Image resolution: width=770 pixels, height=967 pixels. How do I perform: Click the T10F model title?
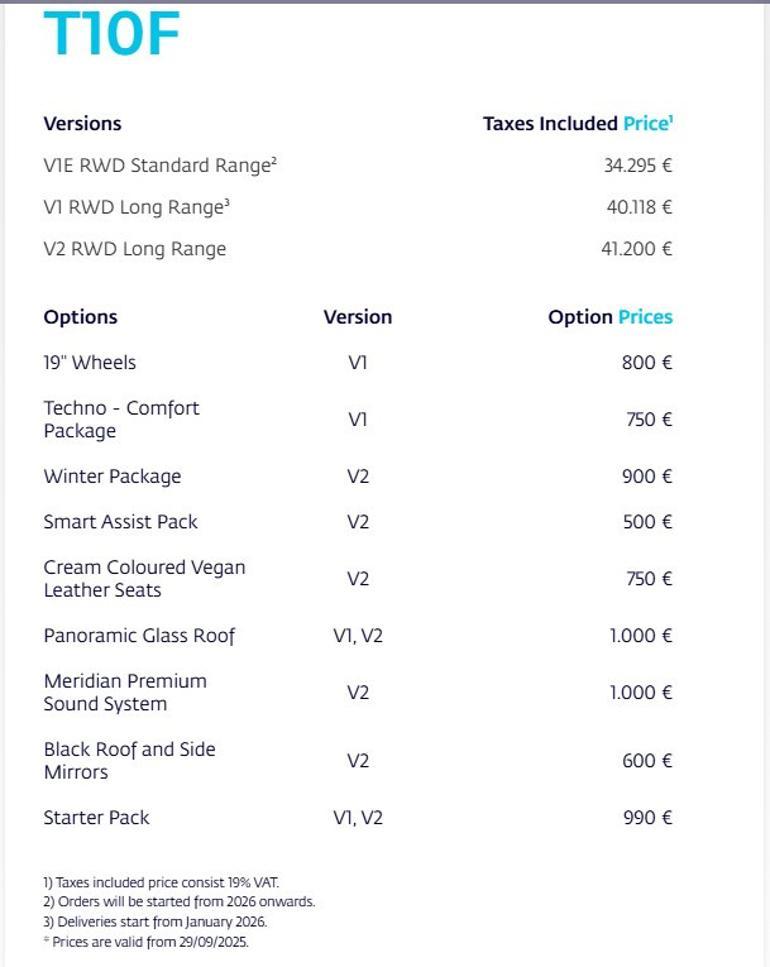tap(111, 34)
